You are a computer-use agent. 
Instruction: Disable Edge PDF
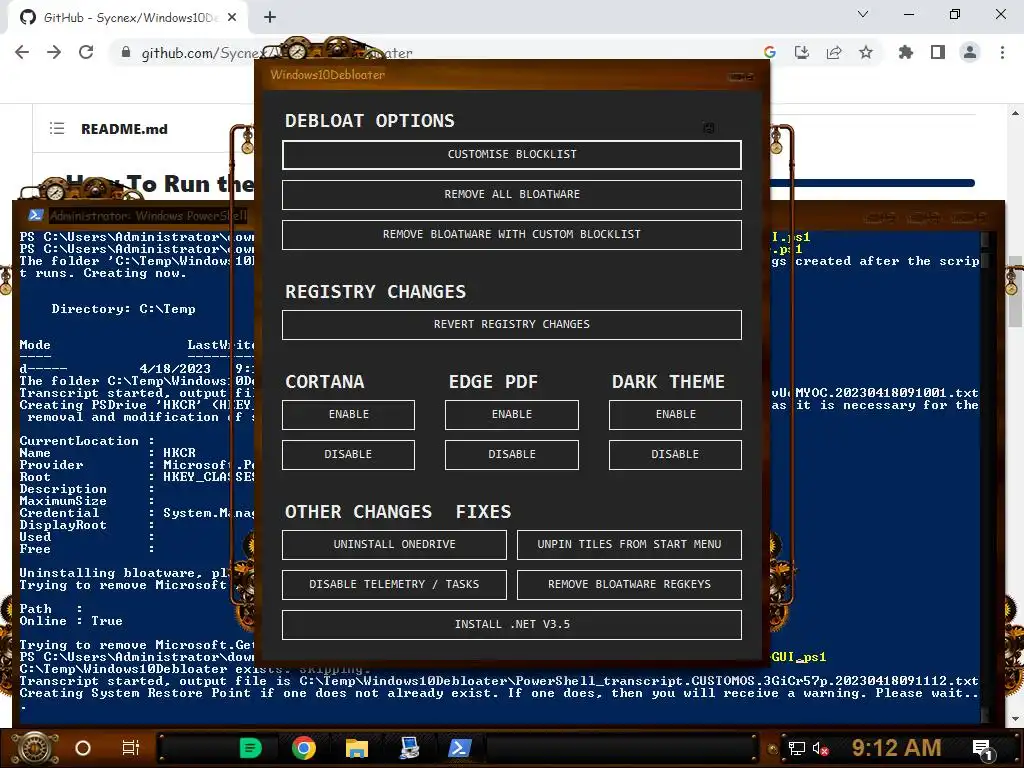point(511,455)
